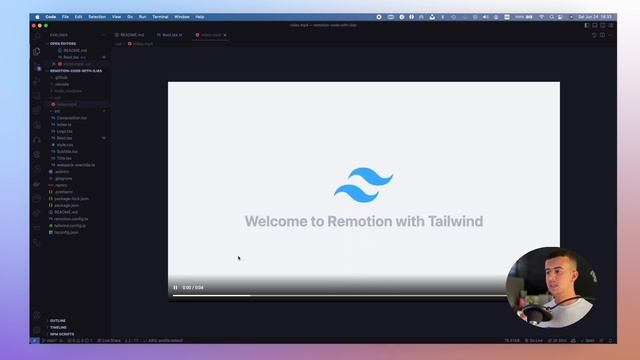Click the remote window indicator in status bar
This screenshot has width=640, height=360.
[35, 340]
